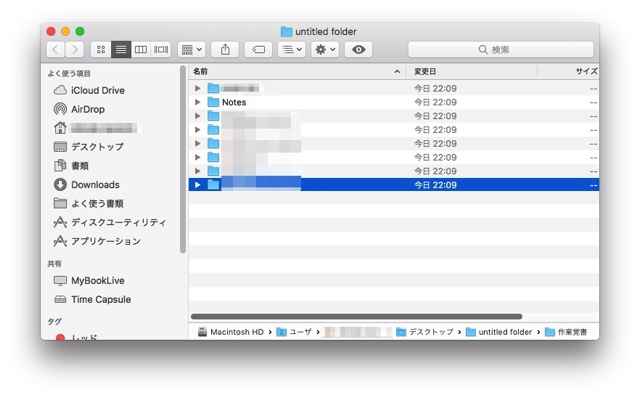Click the Share toolbar button
The width and height of the screenshot is (640, 398).
225,49
